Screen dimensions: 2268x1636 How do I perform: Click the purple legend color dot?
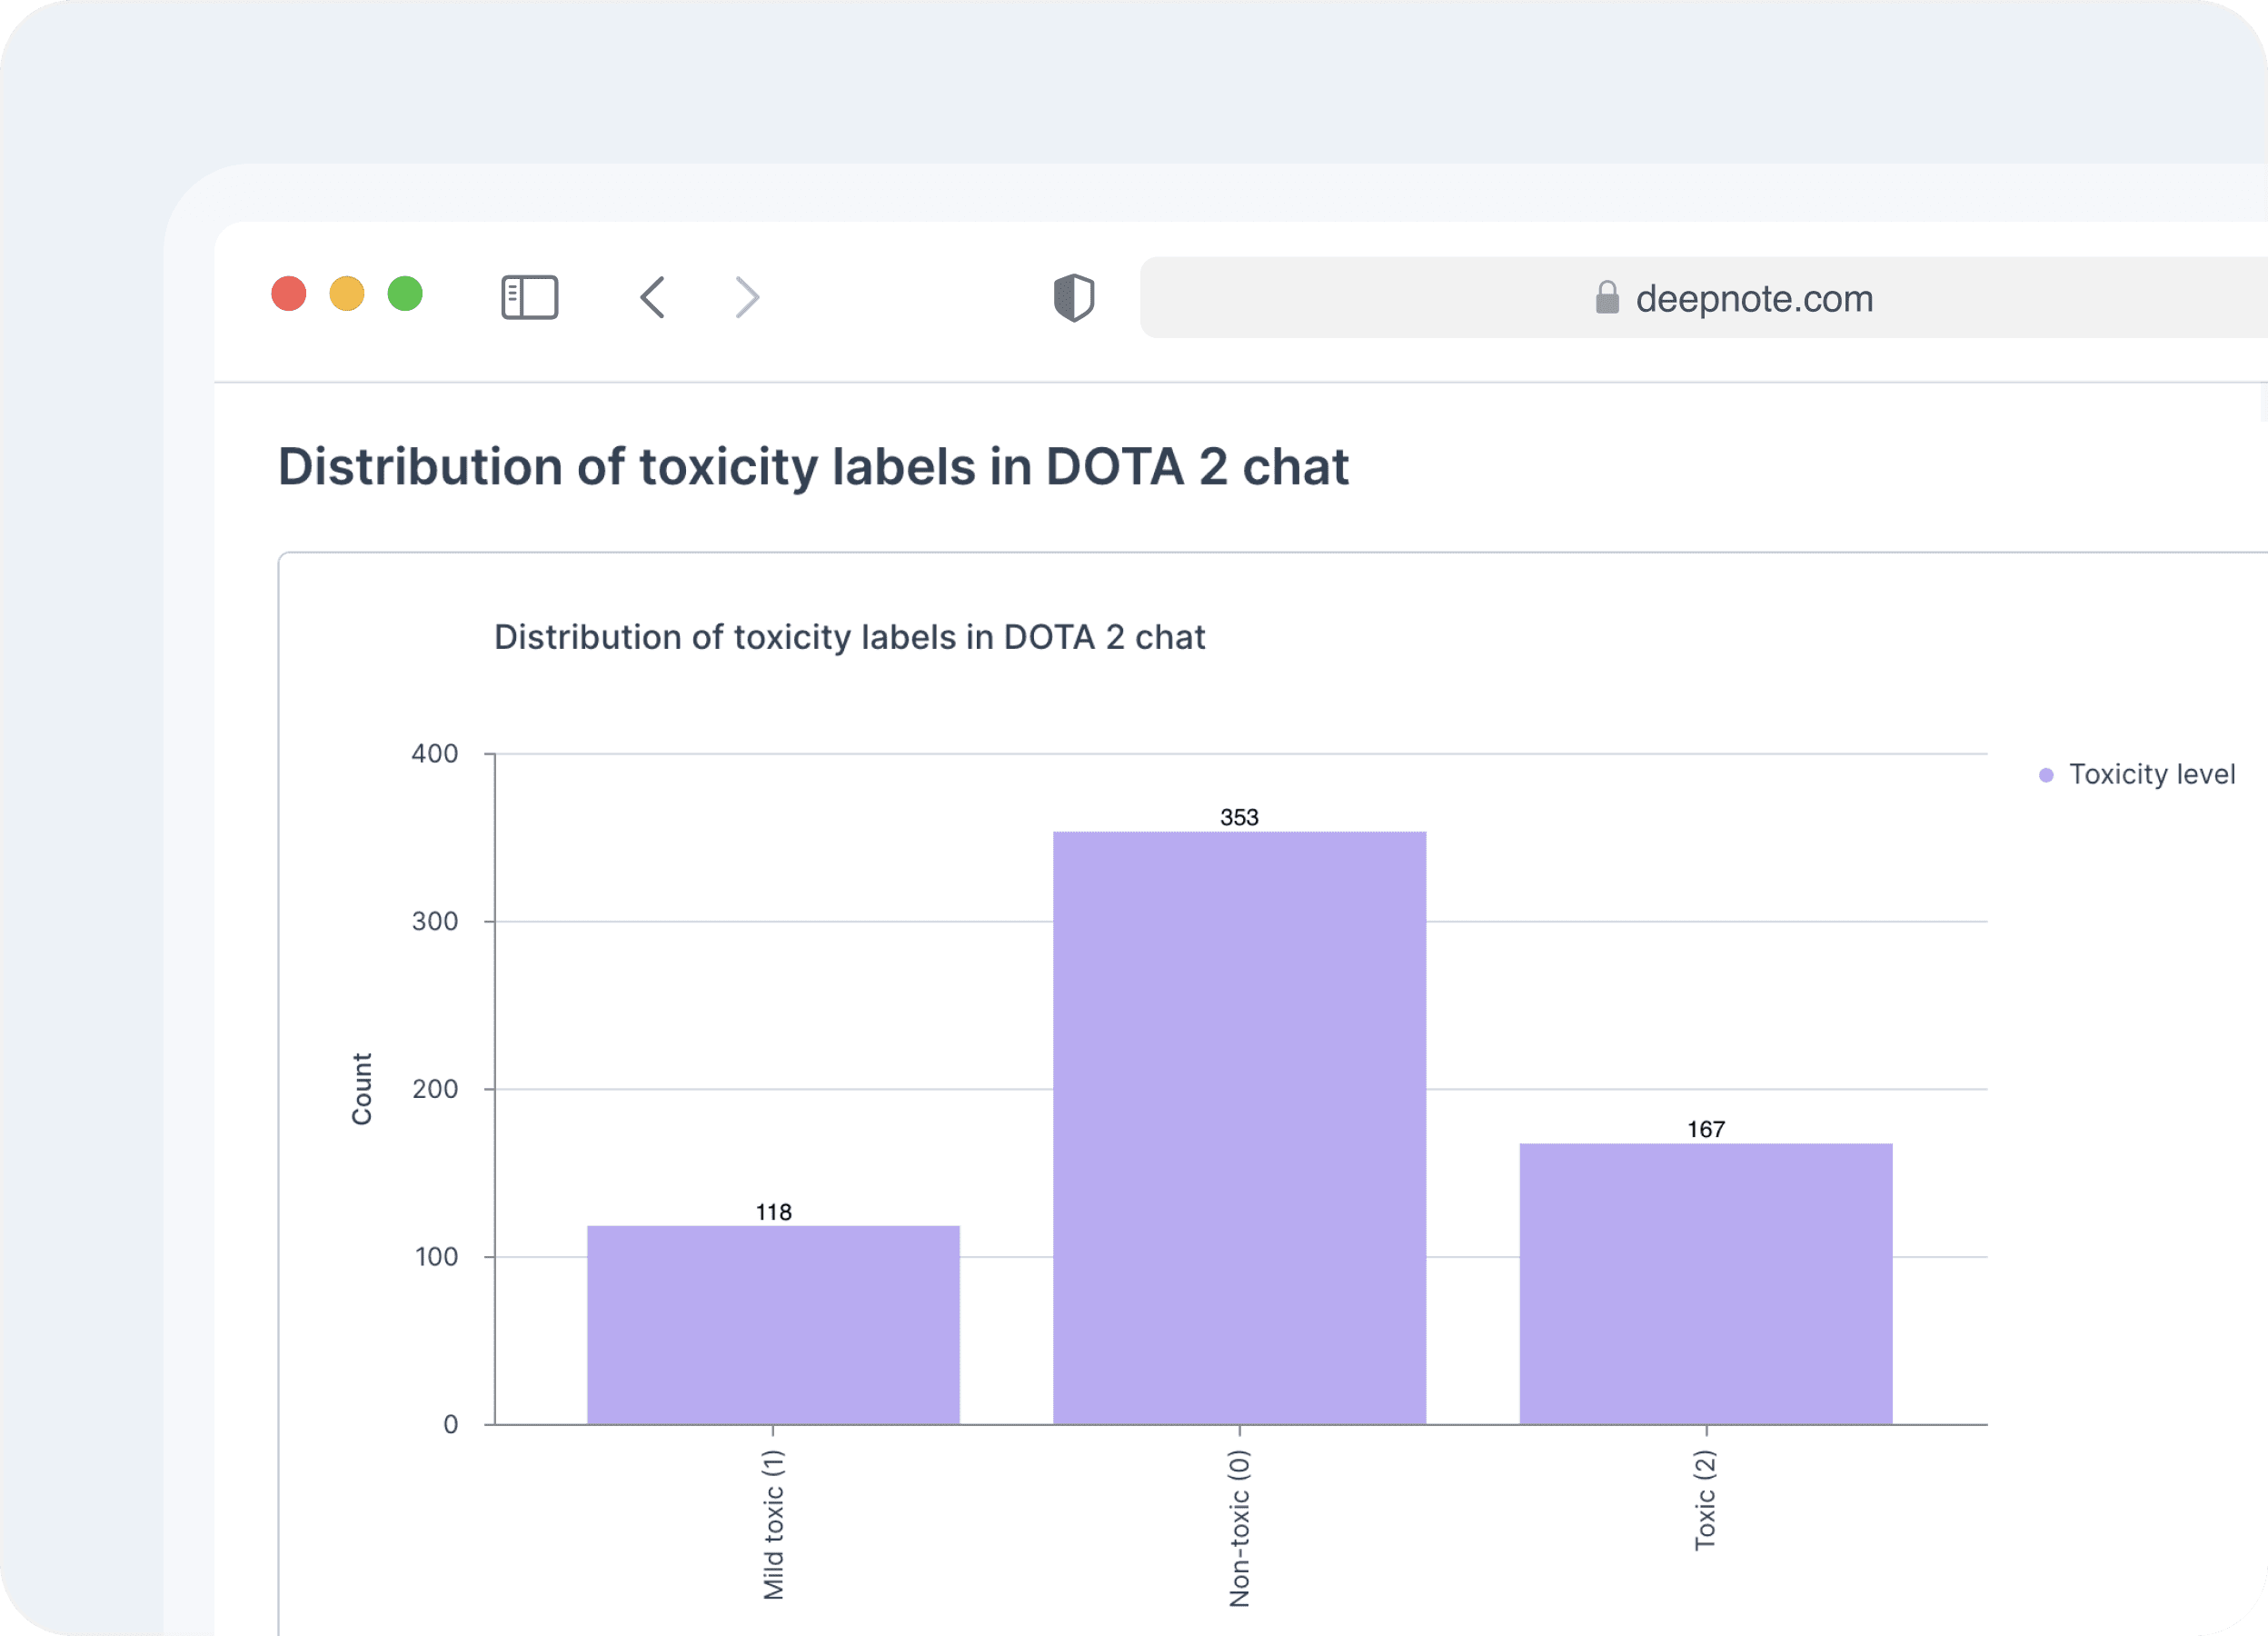click(x=2046, y=775)
